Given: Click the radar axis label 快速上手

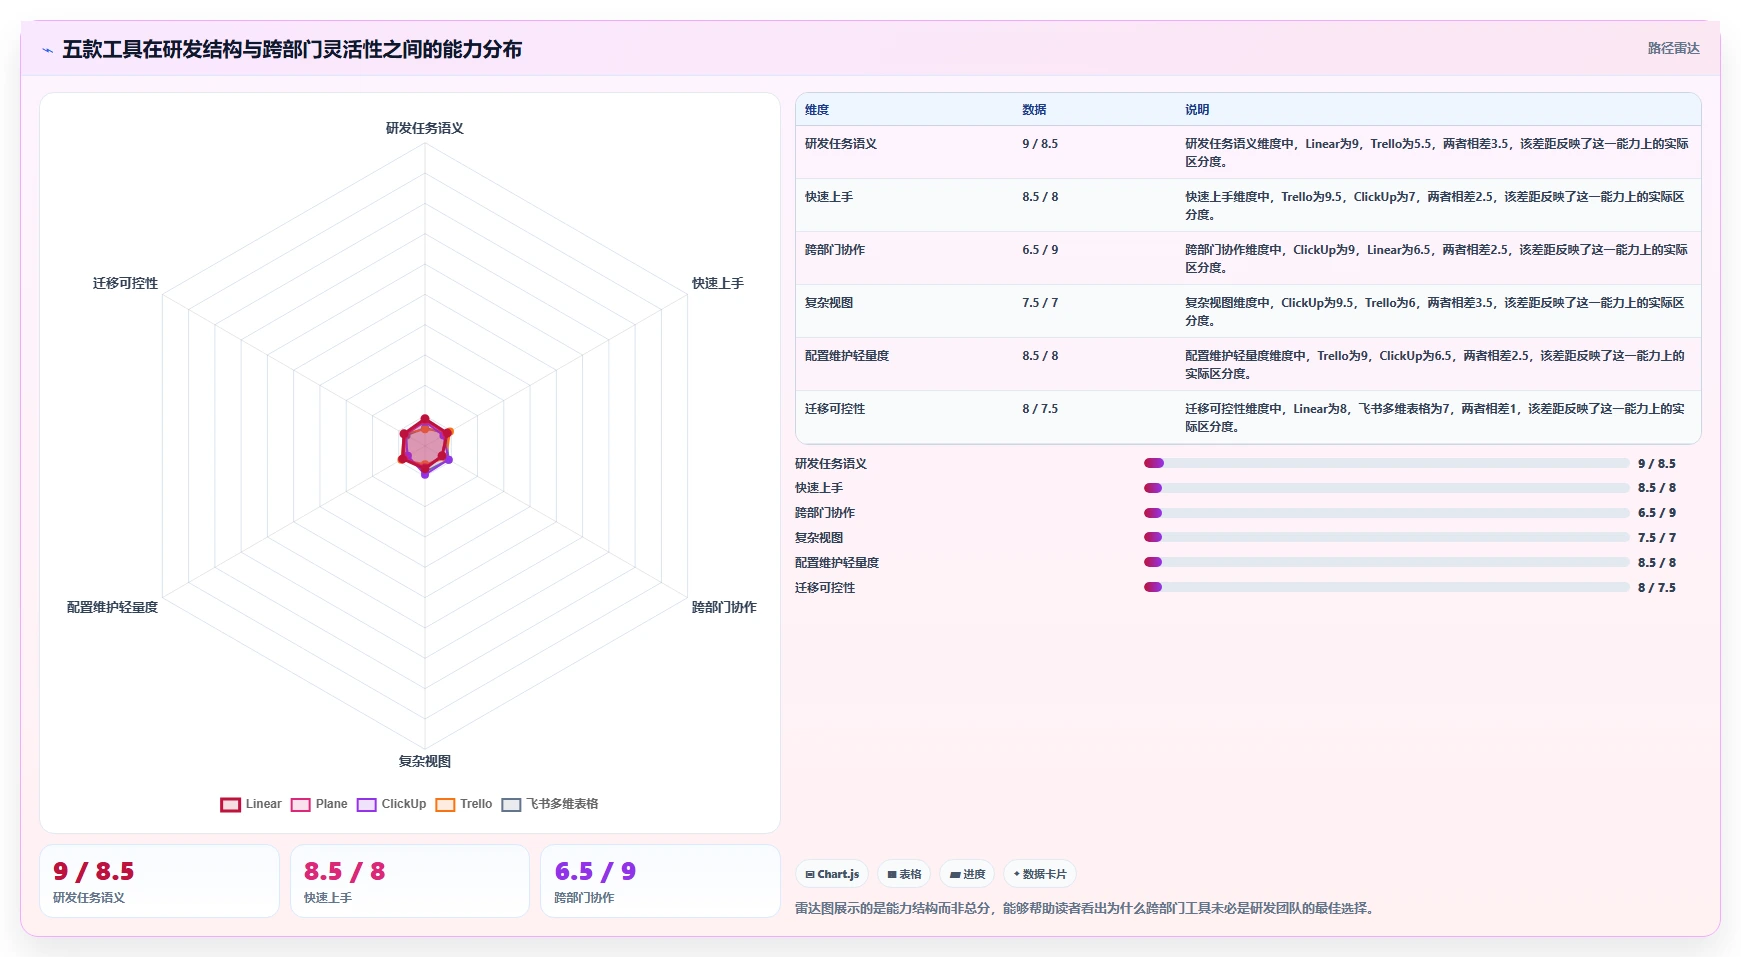Looking at the screenshot, I should 718,283.
